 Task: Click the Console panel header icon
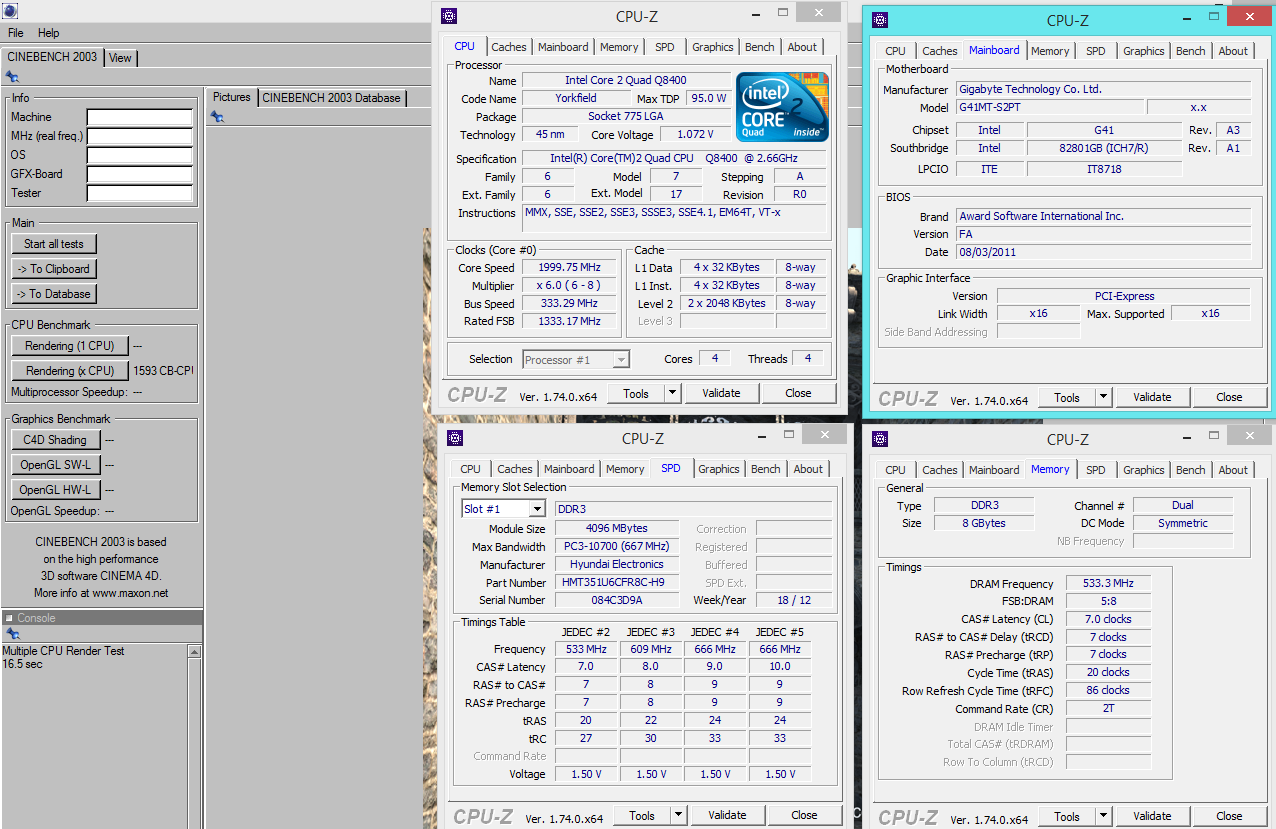(x=9, y=618)
